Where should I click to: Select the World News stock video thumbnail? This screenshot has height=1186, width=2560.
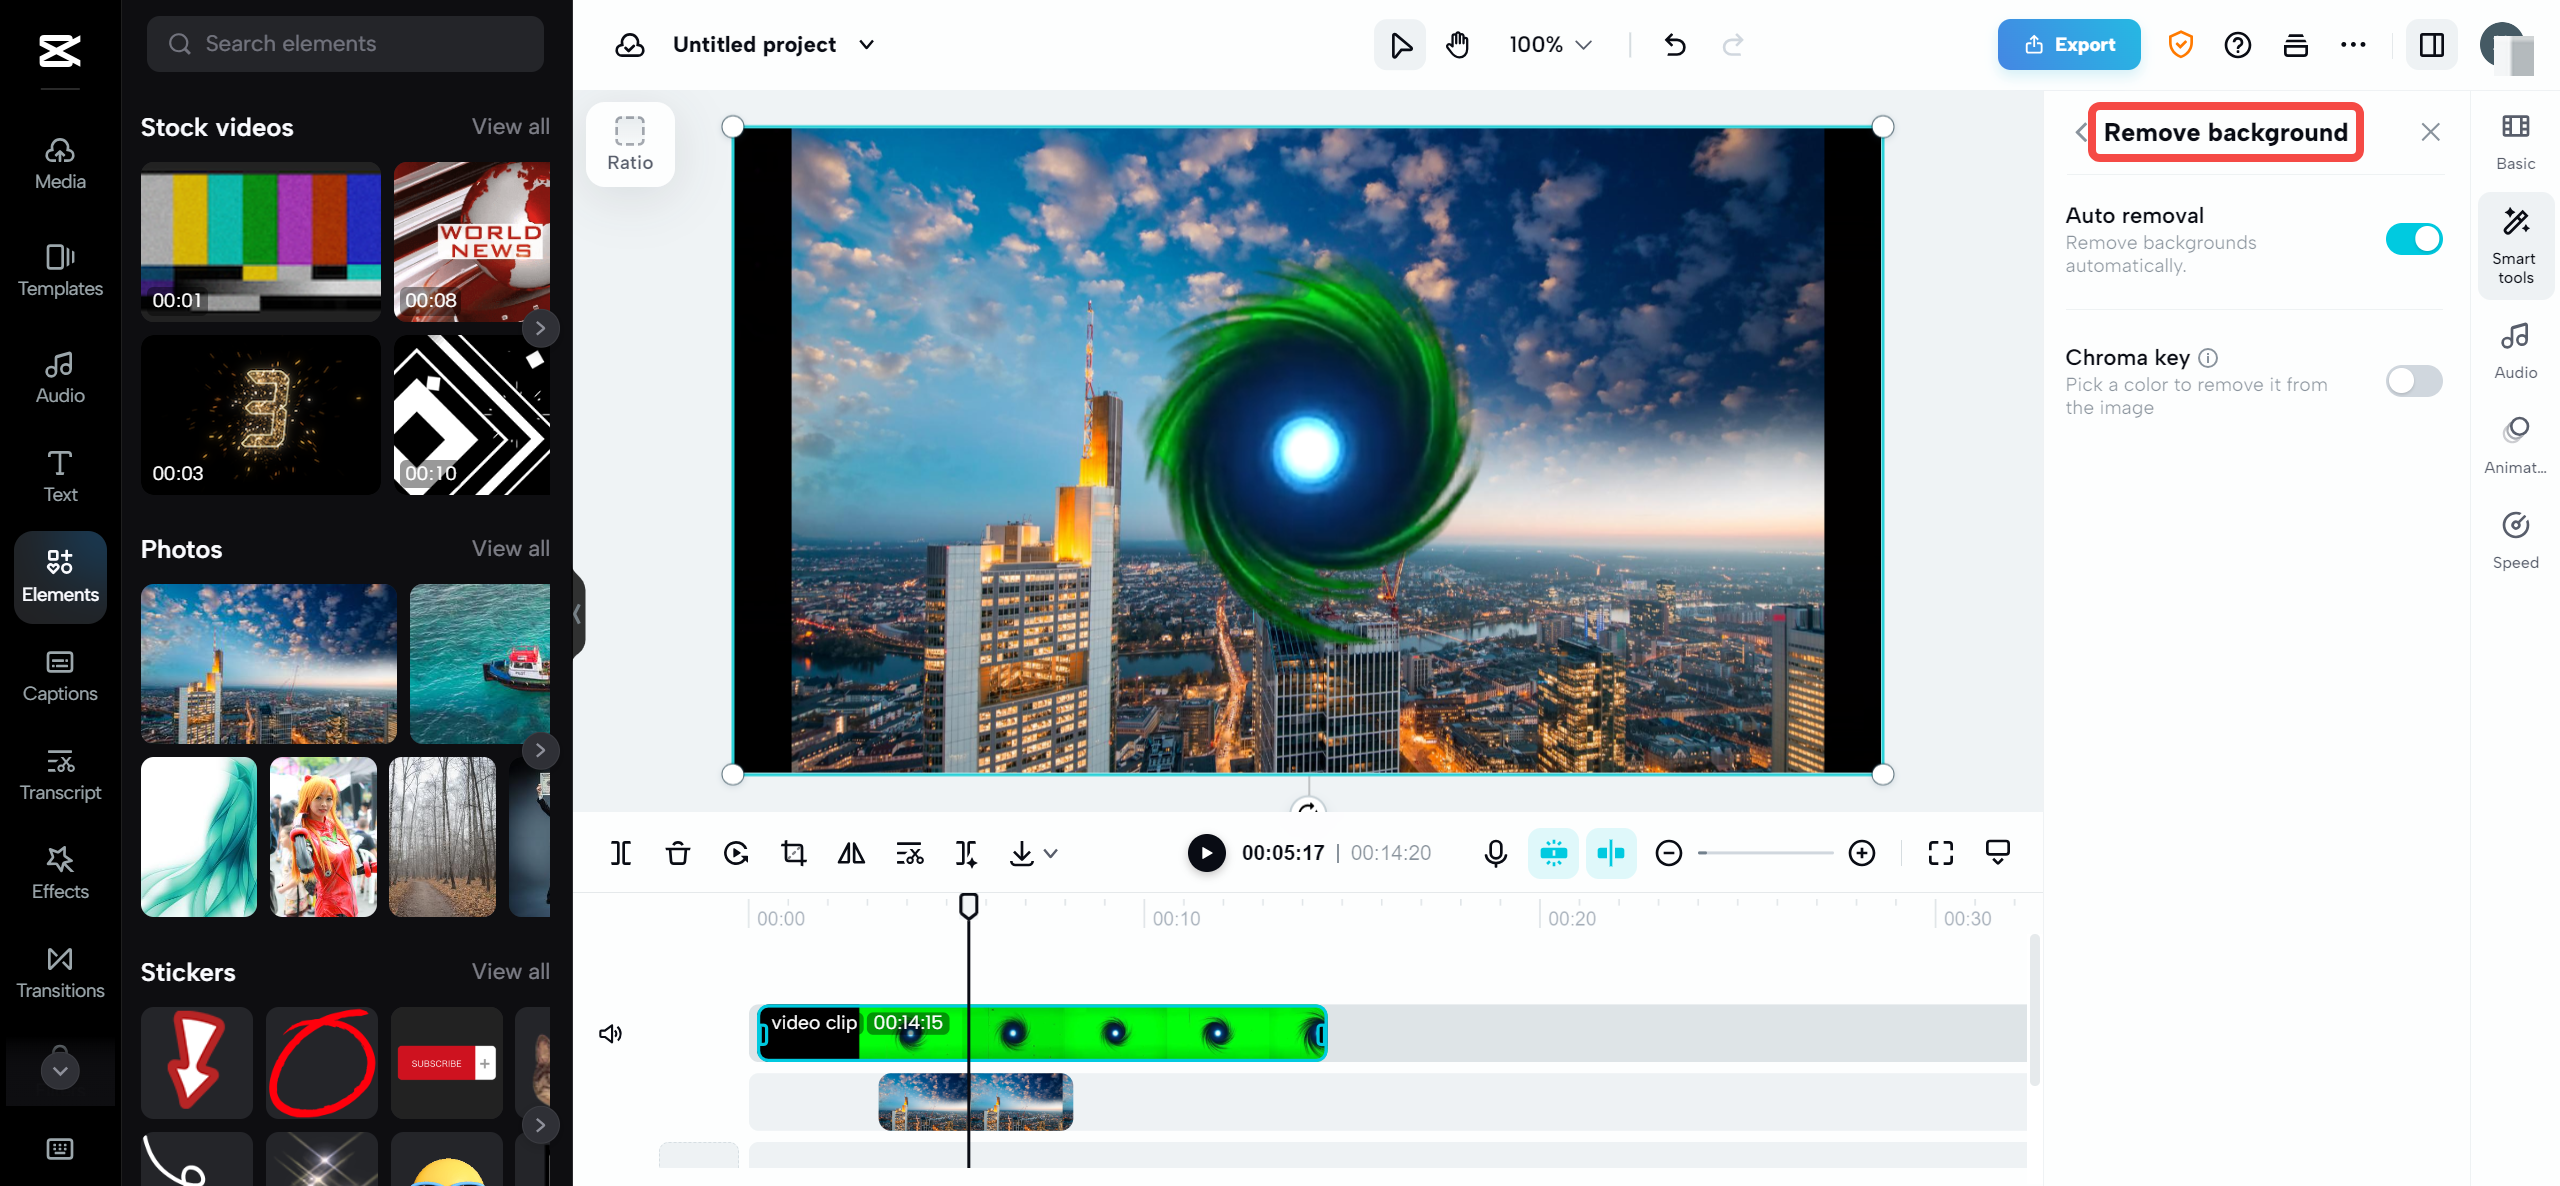coord(472,241)
